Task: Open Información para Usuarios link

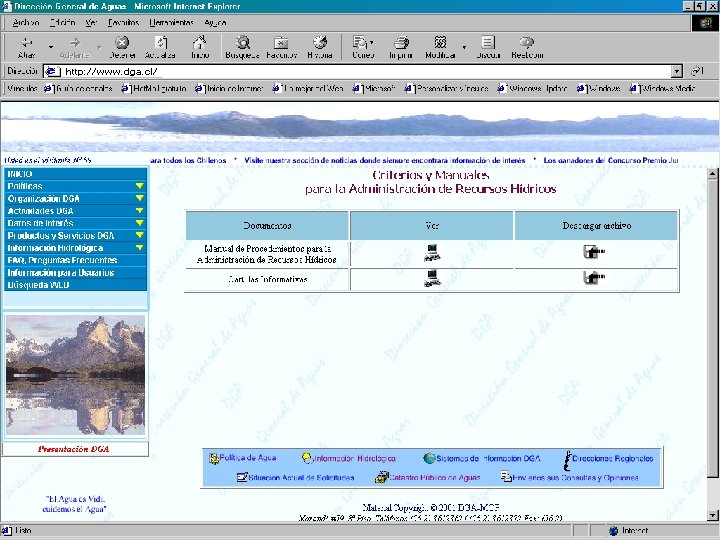Action: click(x=61, y=273)
